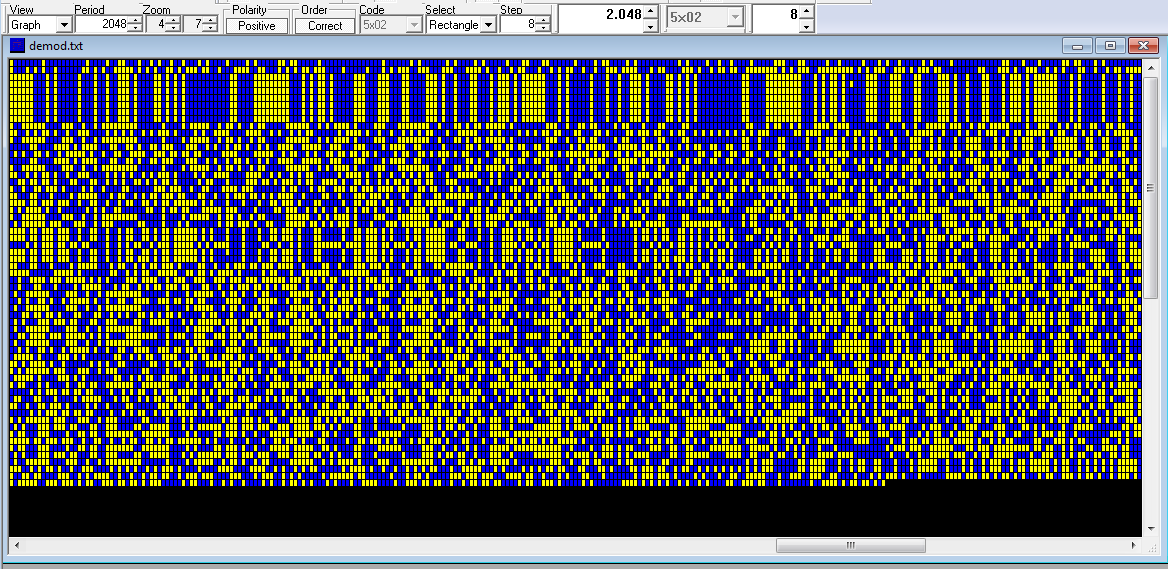Click the demod.txt window title text
This screenshot has height=569, width=1168.
tap(56, 45)
